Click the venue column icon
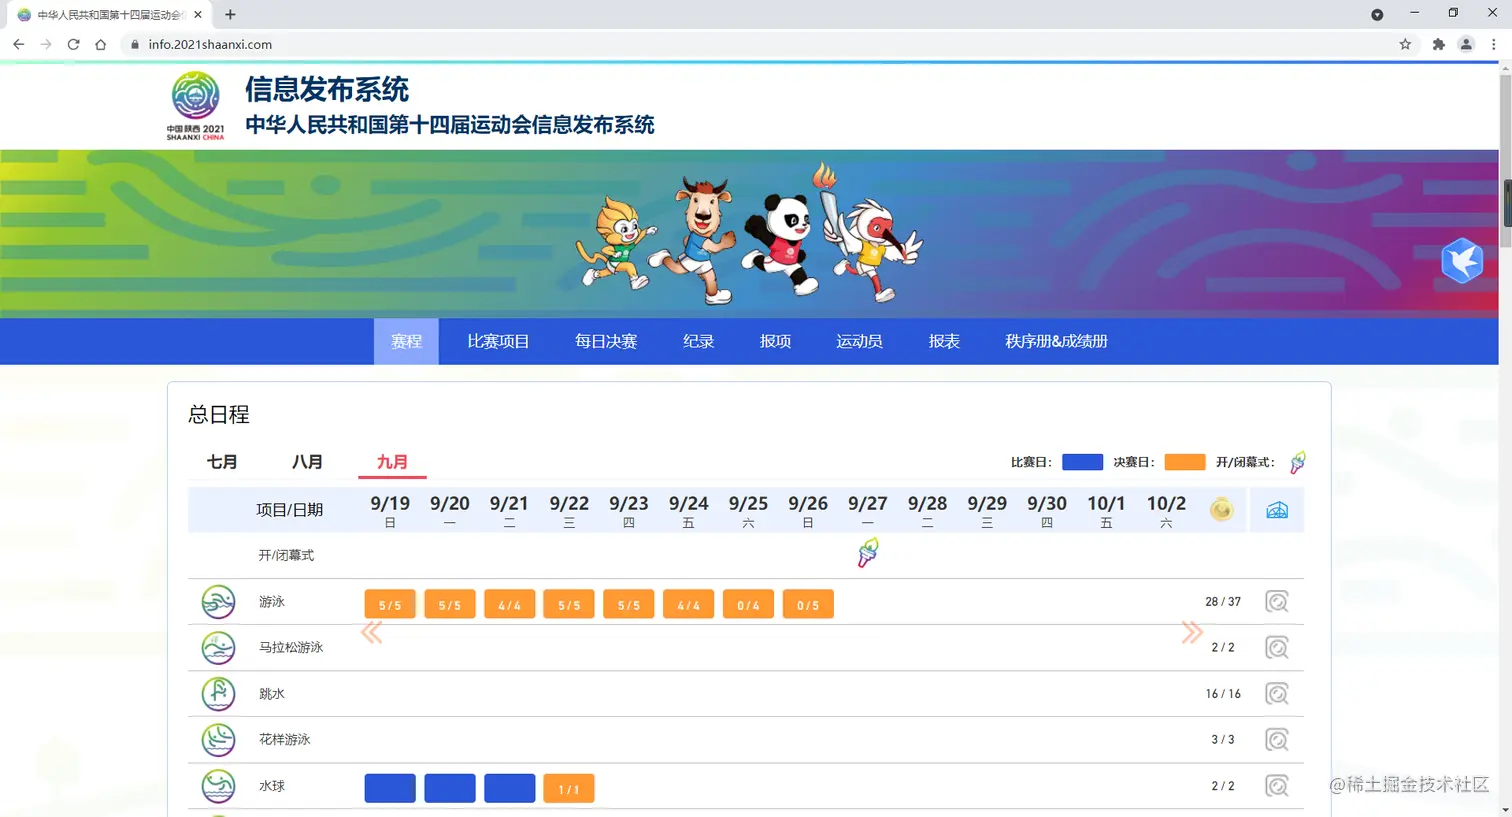This screenshot has width=1512, height=817. 1277,510
